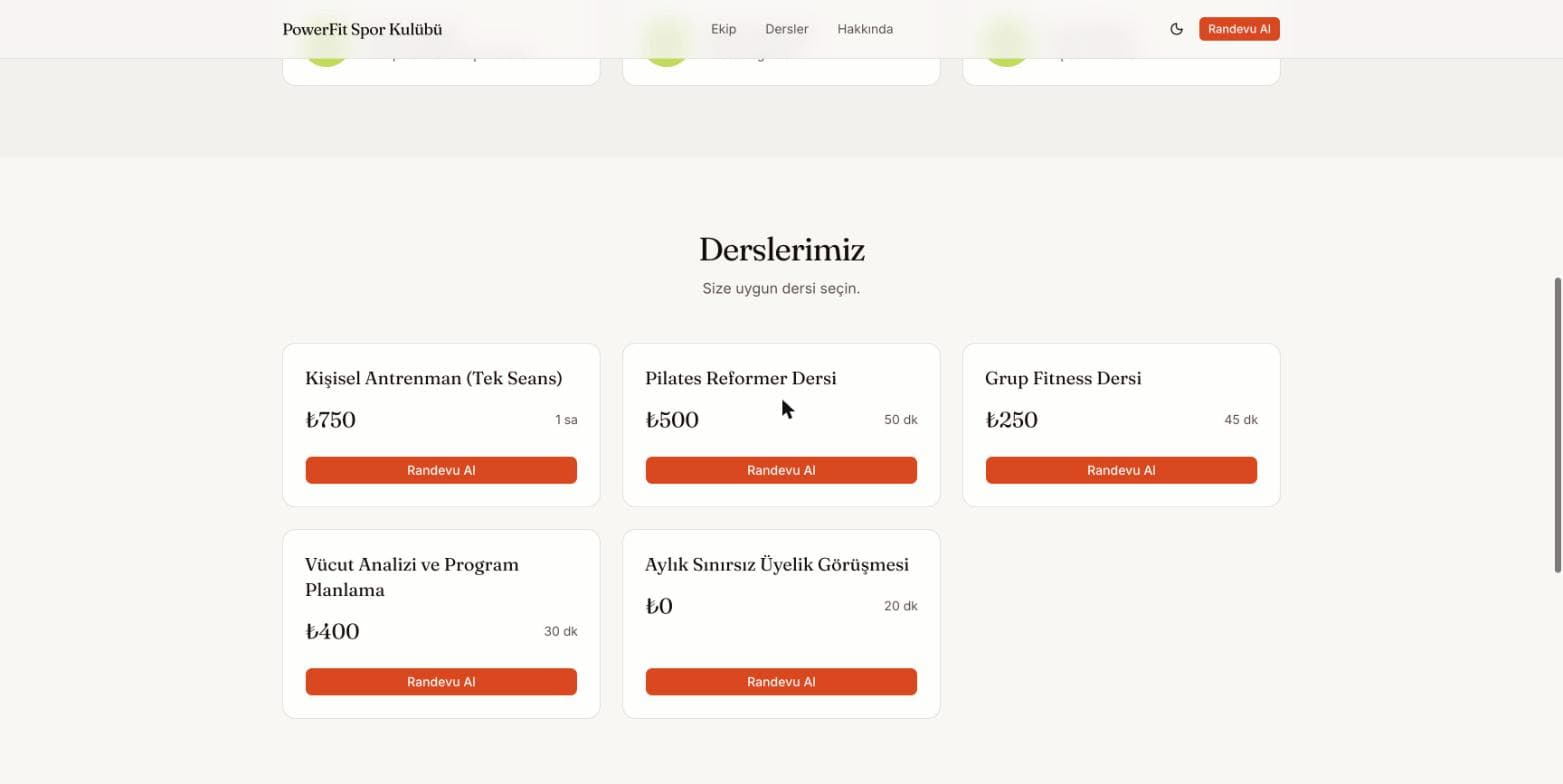Go to the Ekip section

tap(723, 29)
